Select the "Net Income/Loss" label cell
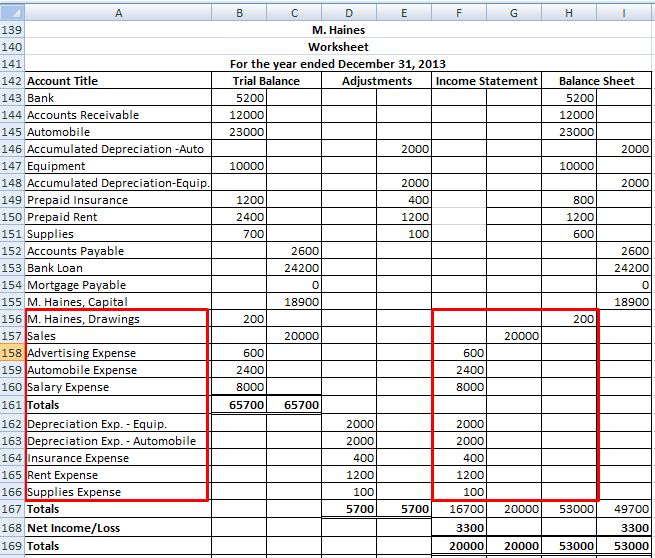The image size is (655, 558). 118,527
